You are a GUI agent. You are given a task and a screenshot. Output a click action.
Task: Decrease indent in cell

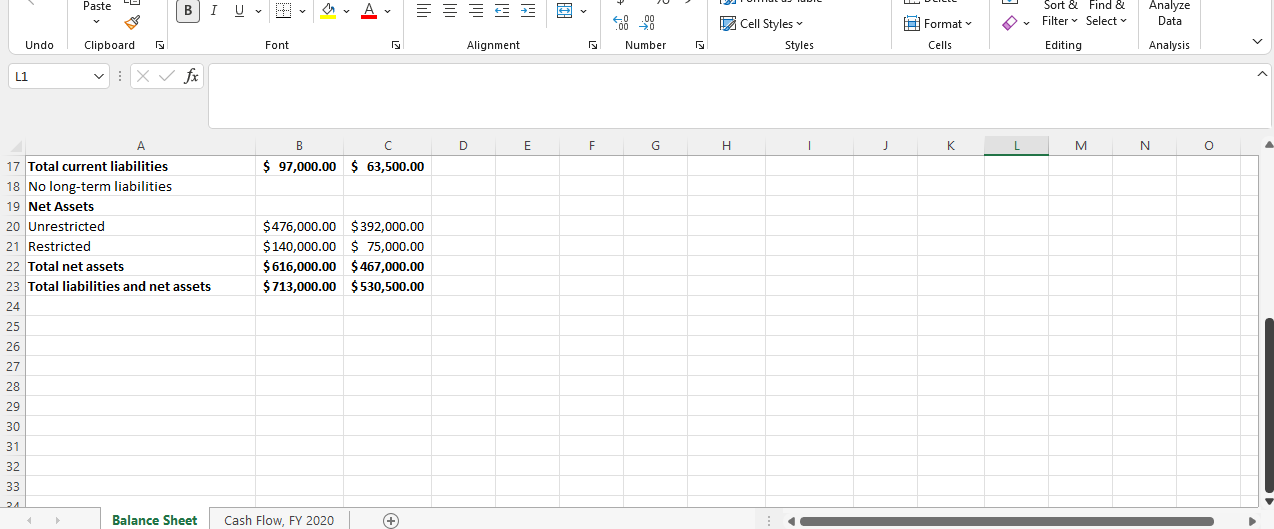click(502, 11)
